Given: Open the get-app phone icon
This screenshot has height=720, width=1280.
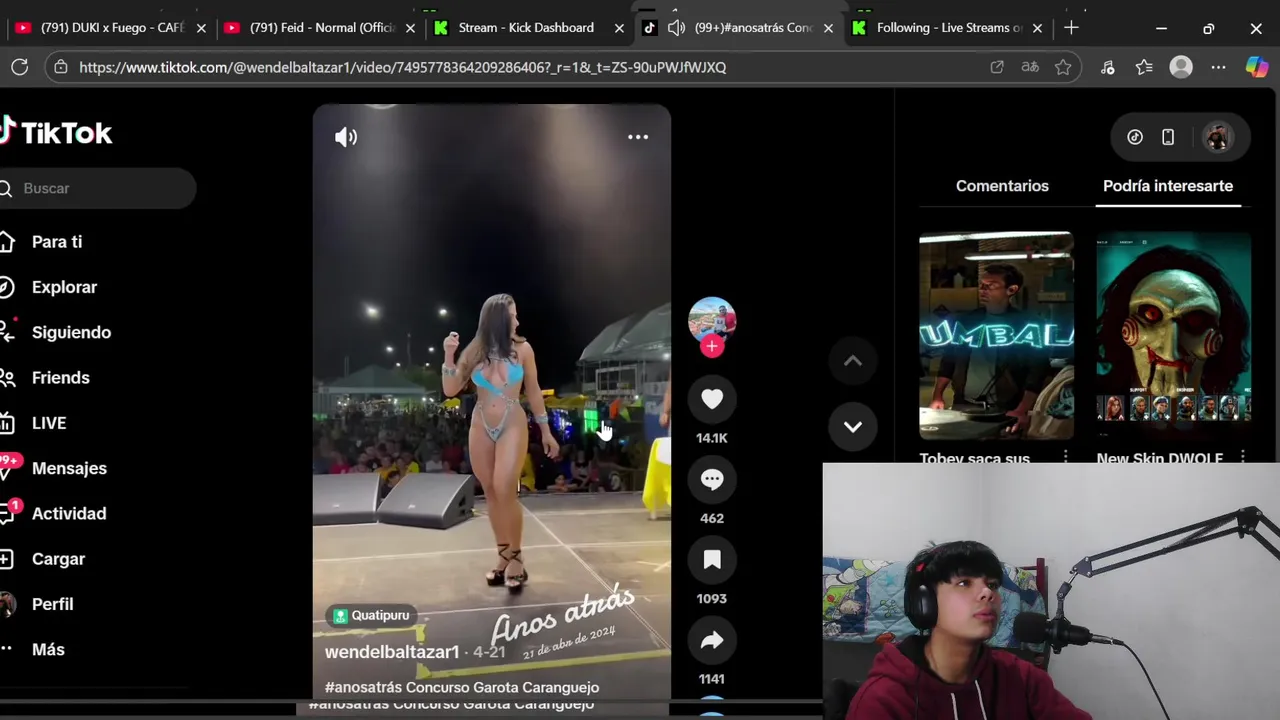Looking at the screenshot, I should (1168, 137).
